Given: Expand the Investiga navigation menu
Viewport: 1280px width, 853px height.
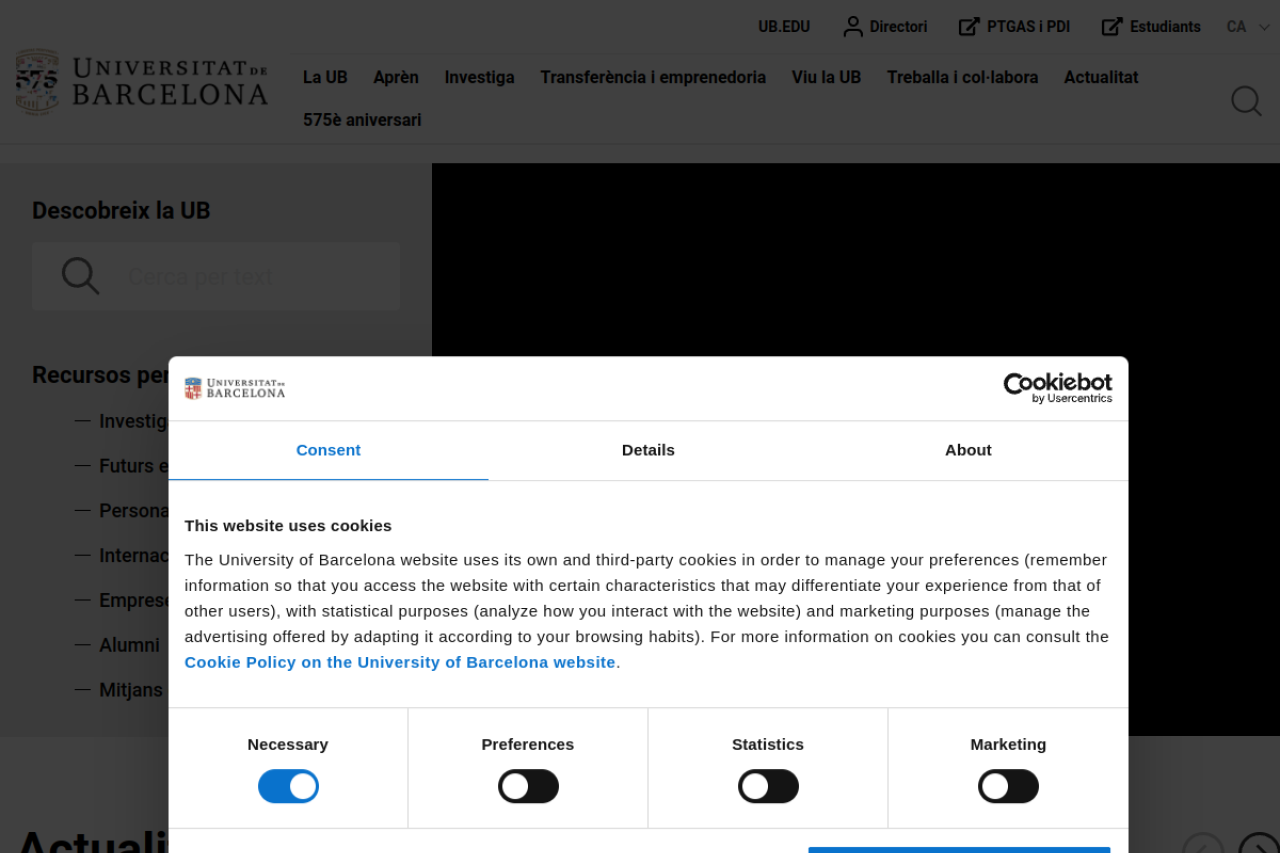Looking at the screenshot, I should pyautogui.click(x=479, y=77).
